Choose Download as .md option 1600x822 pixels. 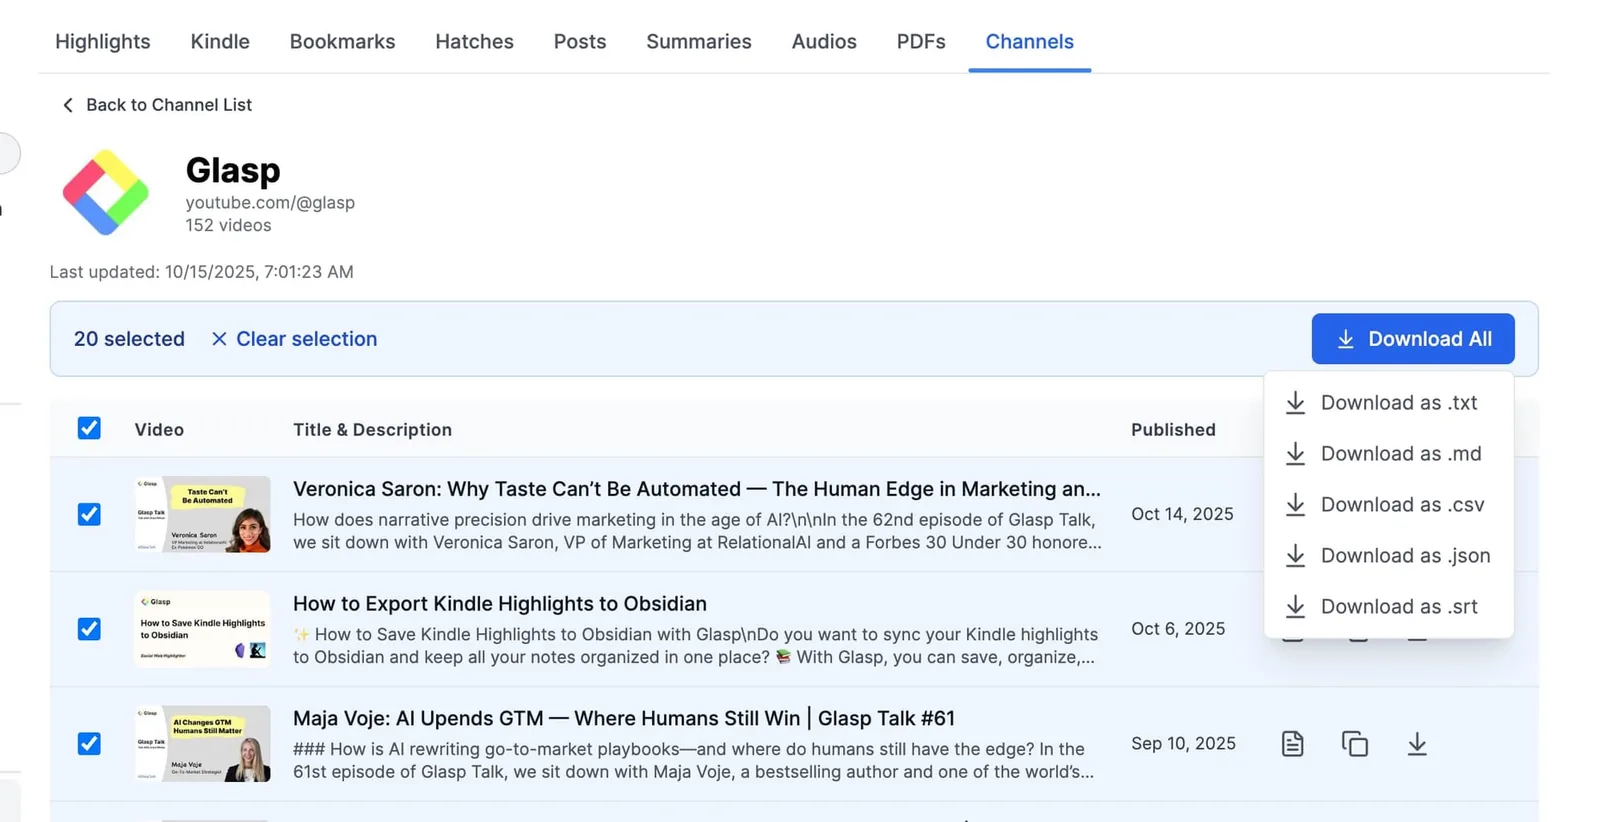[1388, 454]
